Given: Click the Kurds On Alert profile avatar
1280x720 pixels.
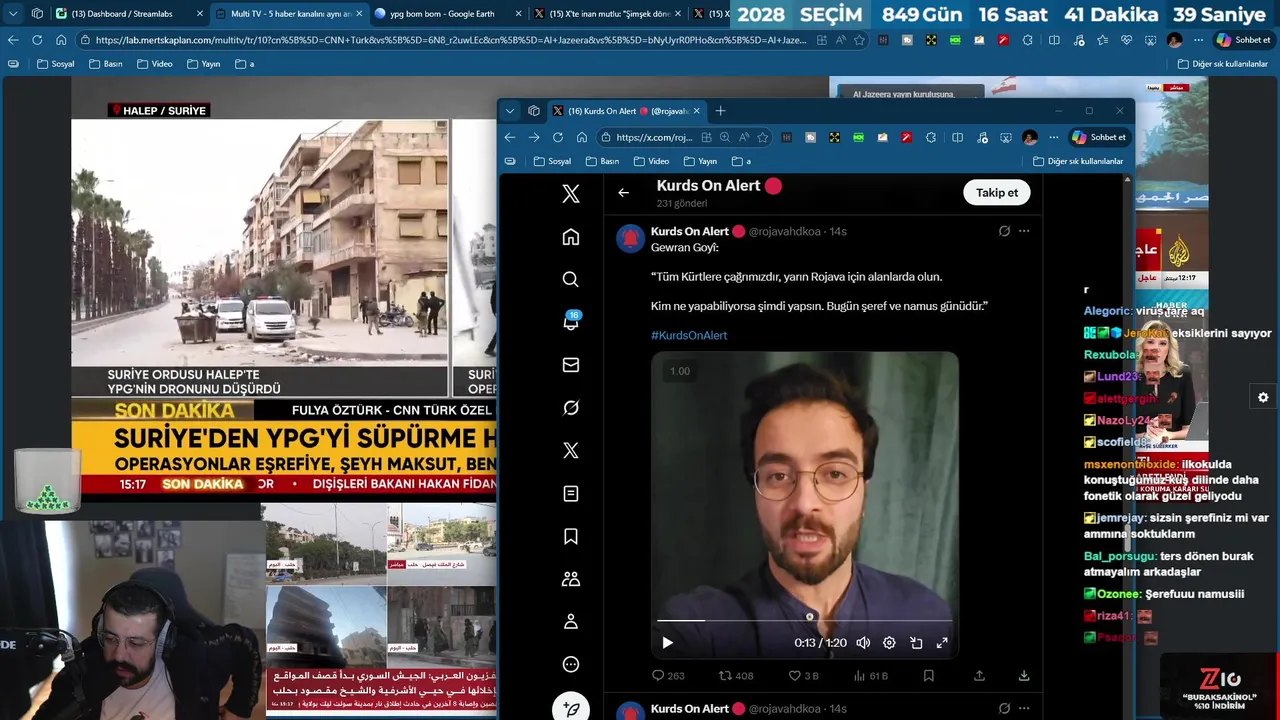Looking at the screenshot, I should pyautogui.click(x=630, y=238).
